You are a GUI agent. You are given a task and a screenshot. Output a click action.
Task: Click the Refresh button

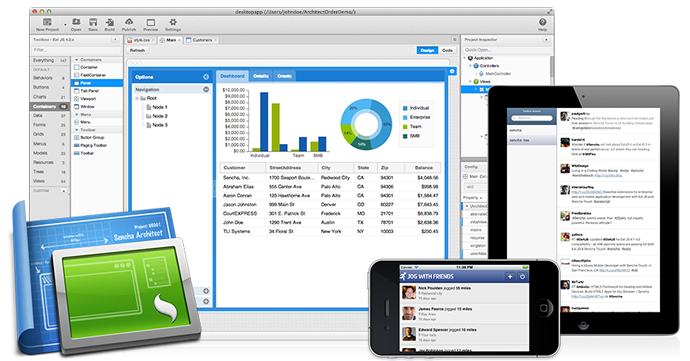click(137, 50)
